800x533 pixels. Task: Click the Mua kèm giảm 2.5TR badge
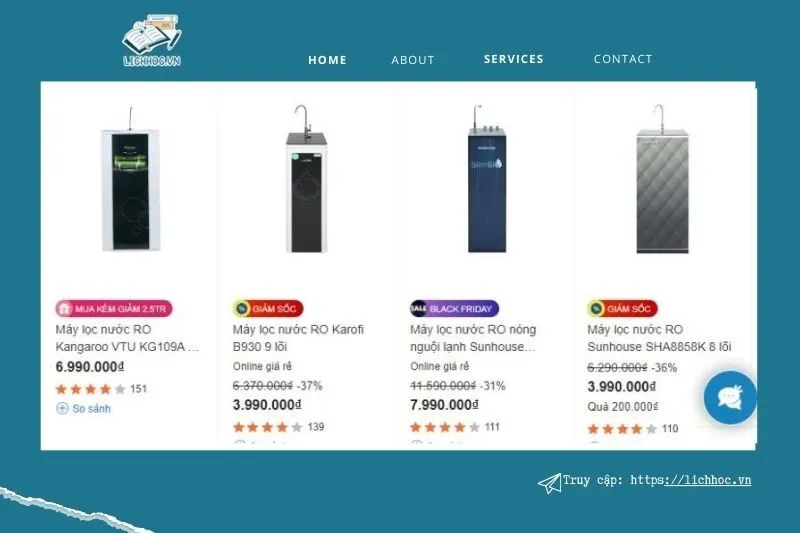tap(114, 309)
